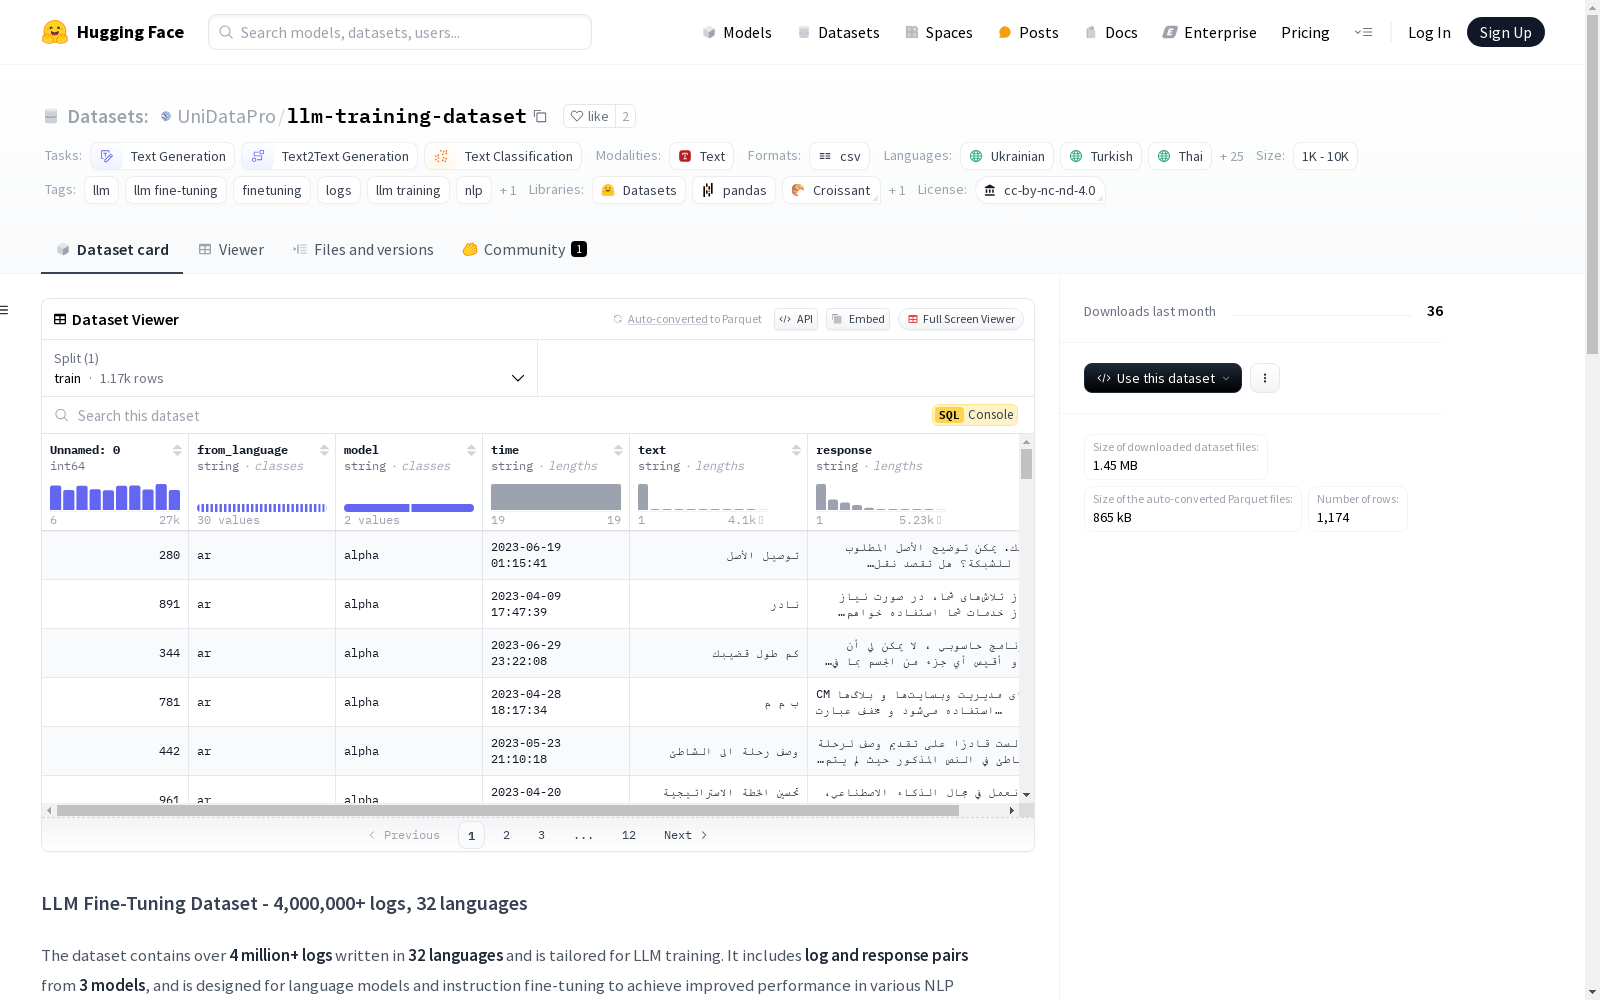
Task: Open the navigation extra menu icon
Action: (1363, 32)
